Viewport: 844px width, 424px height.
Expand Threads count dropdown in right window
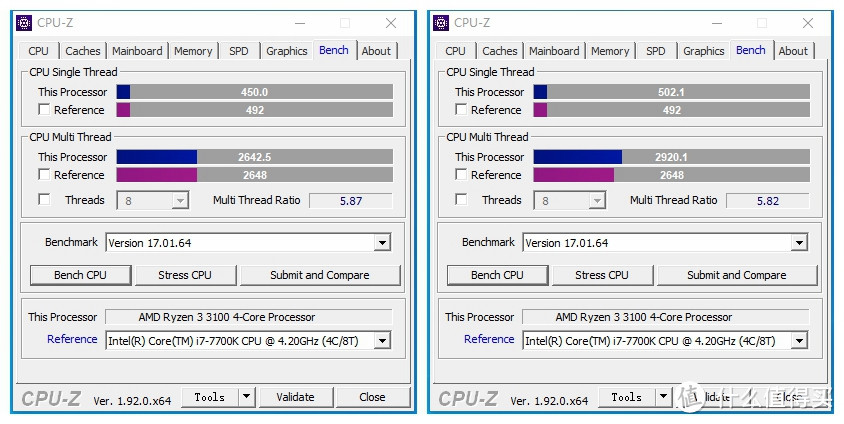[x=597, y=201]
